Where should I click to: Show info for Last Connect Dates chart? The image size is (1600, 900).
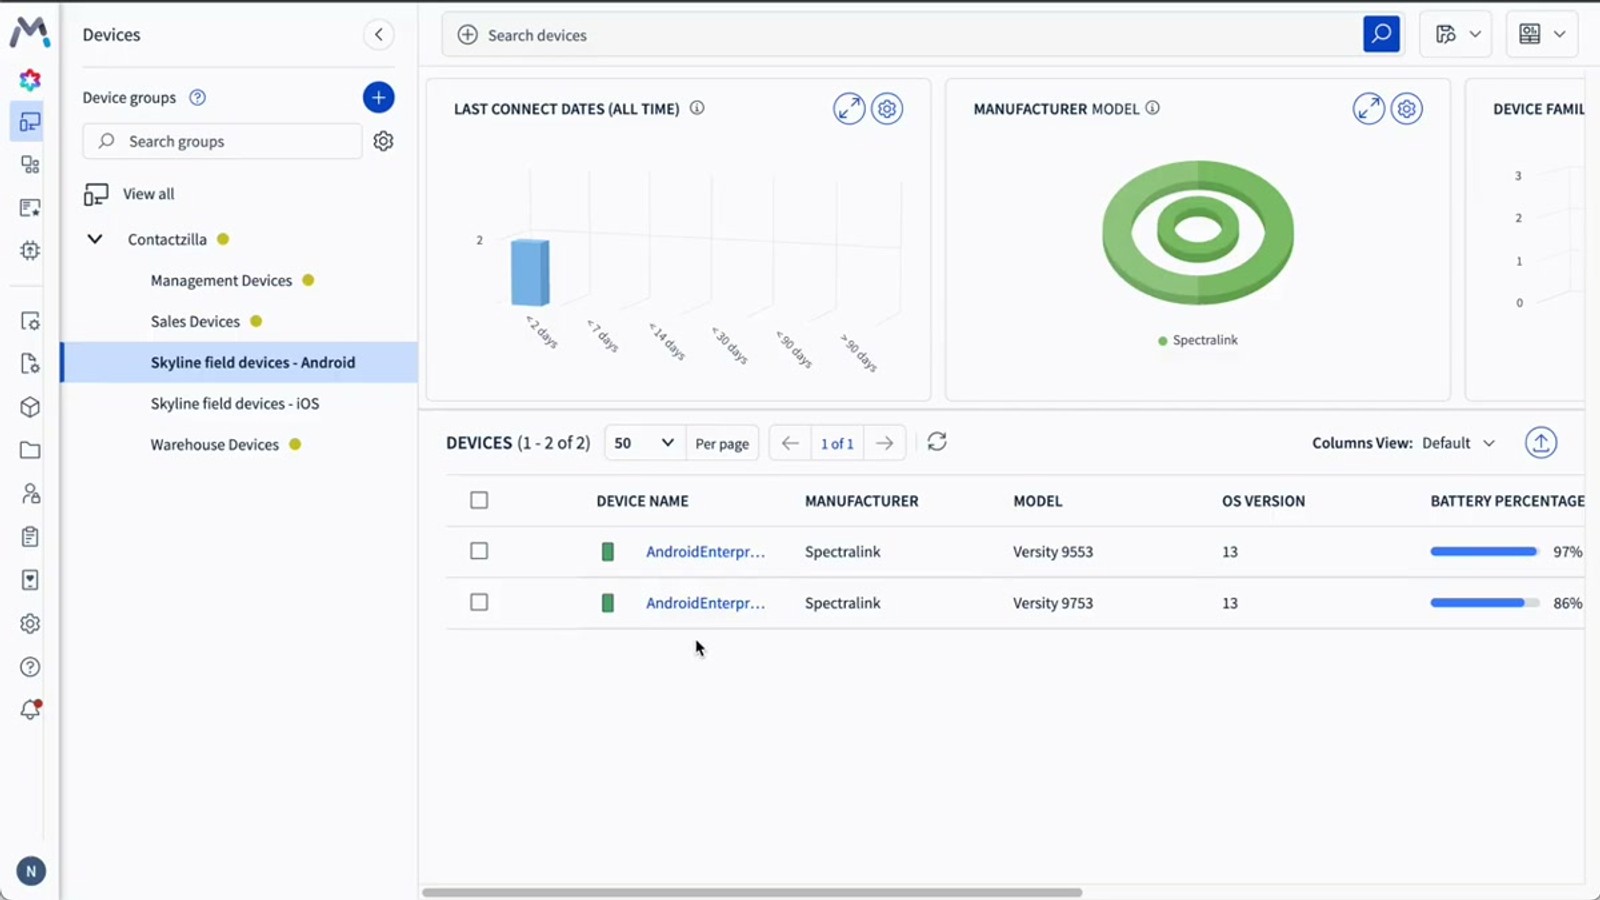point(697,108)
